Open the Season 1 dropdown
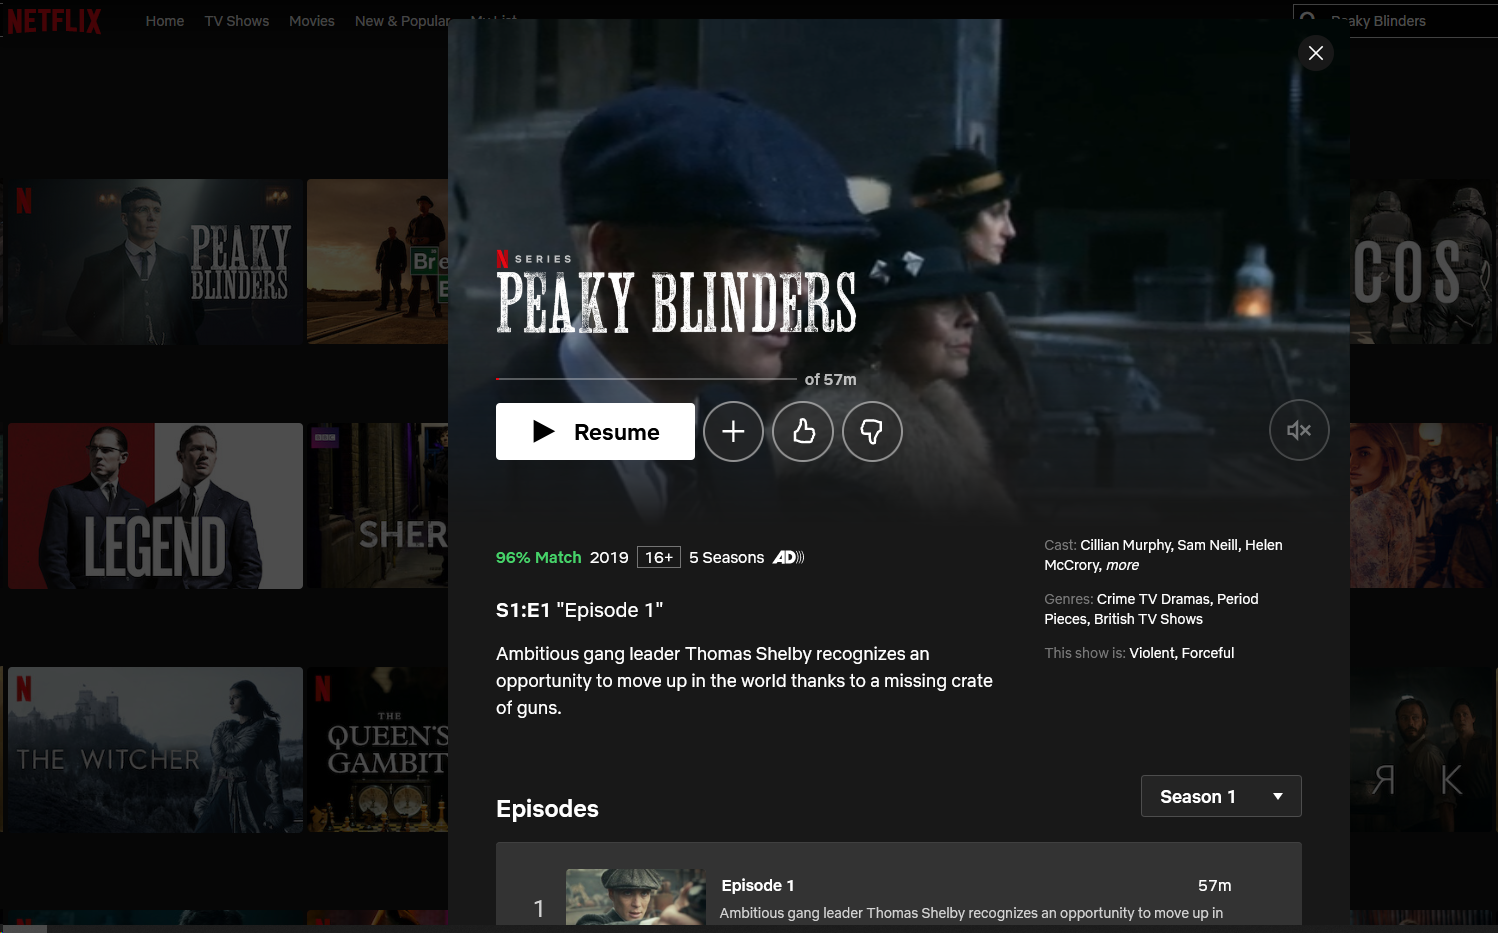This screenshot has width=1498, height=933. click(x=1221, y=796)
